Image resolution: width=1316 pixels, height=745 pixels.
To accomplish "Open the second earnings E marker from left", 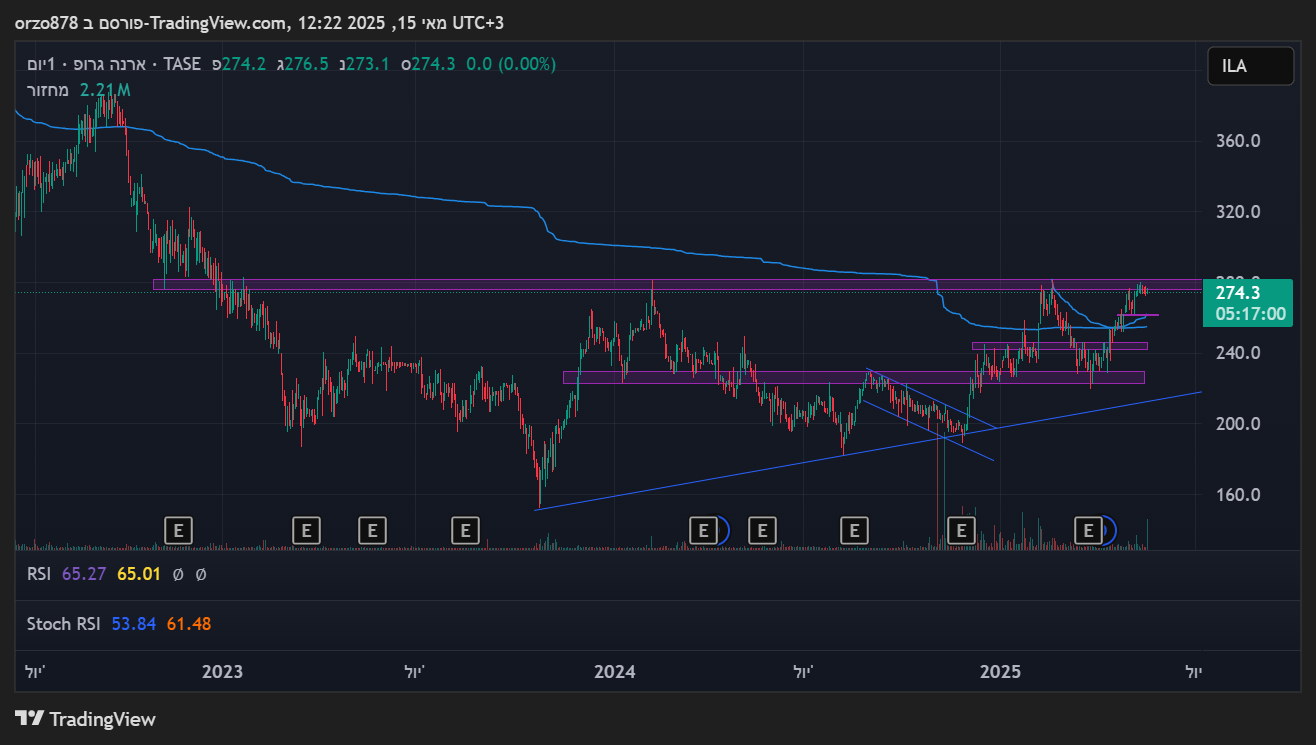I will [x=307, y=530].
